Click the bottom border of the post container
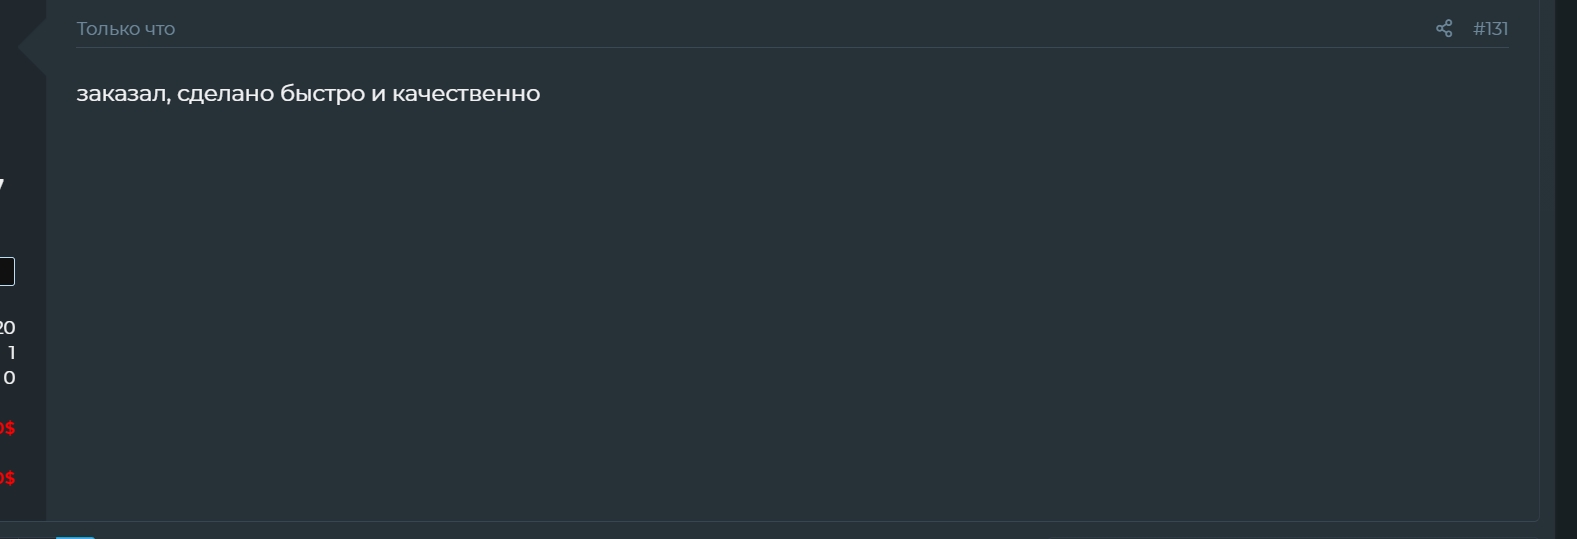Image resolution: width=1577 pixels, height=539 pixels. 790,521
